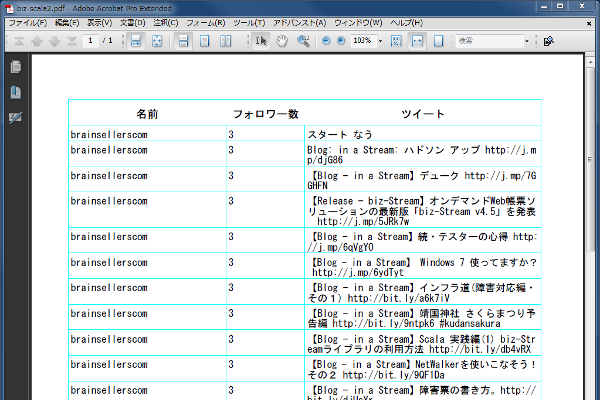Click follower count 3 in Windows 7 row
The image size is (600, 400).
pos(231,262)
